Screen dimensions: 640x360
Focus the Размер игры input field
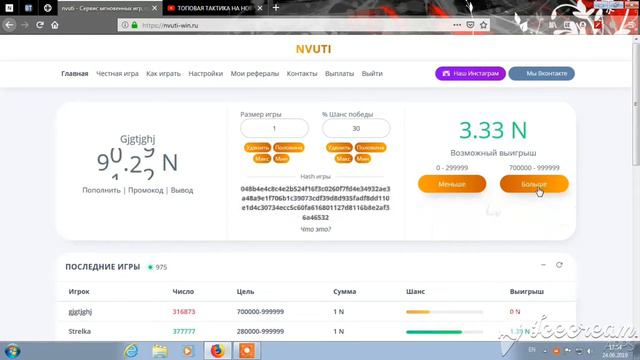[274, 128]
